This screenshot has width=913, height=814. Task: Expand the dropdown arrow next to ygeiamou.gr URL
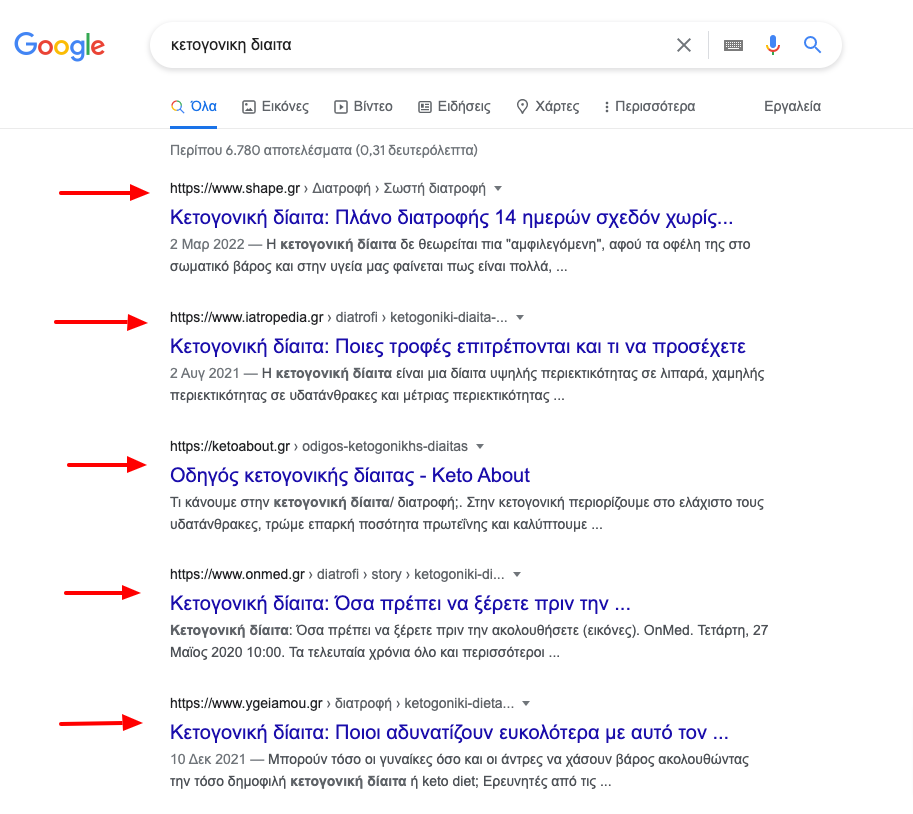pyautogui.click(x=526, y=704)
